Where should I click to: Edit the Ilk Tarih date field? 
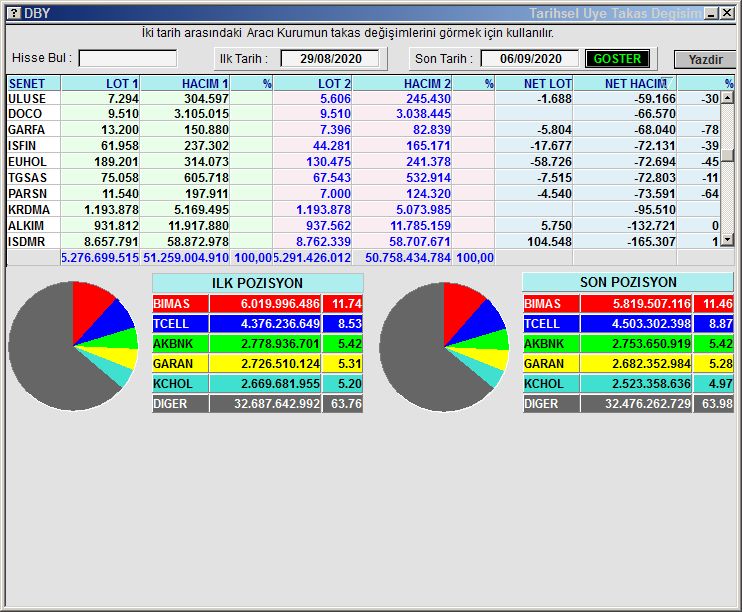(x=330, y=59)
